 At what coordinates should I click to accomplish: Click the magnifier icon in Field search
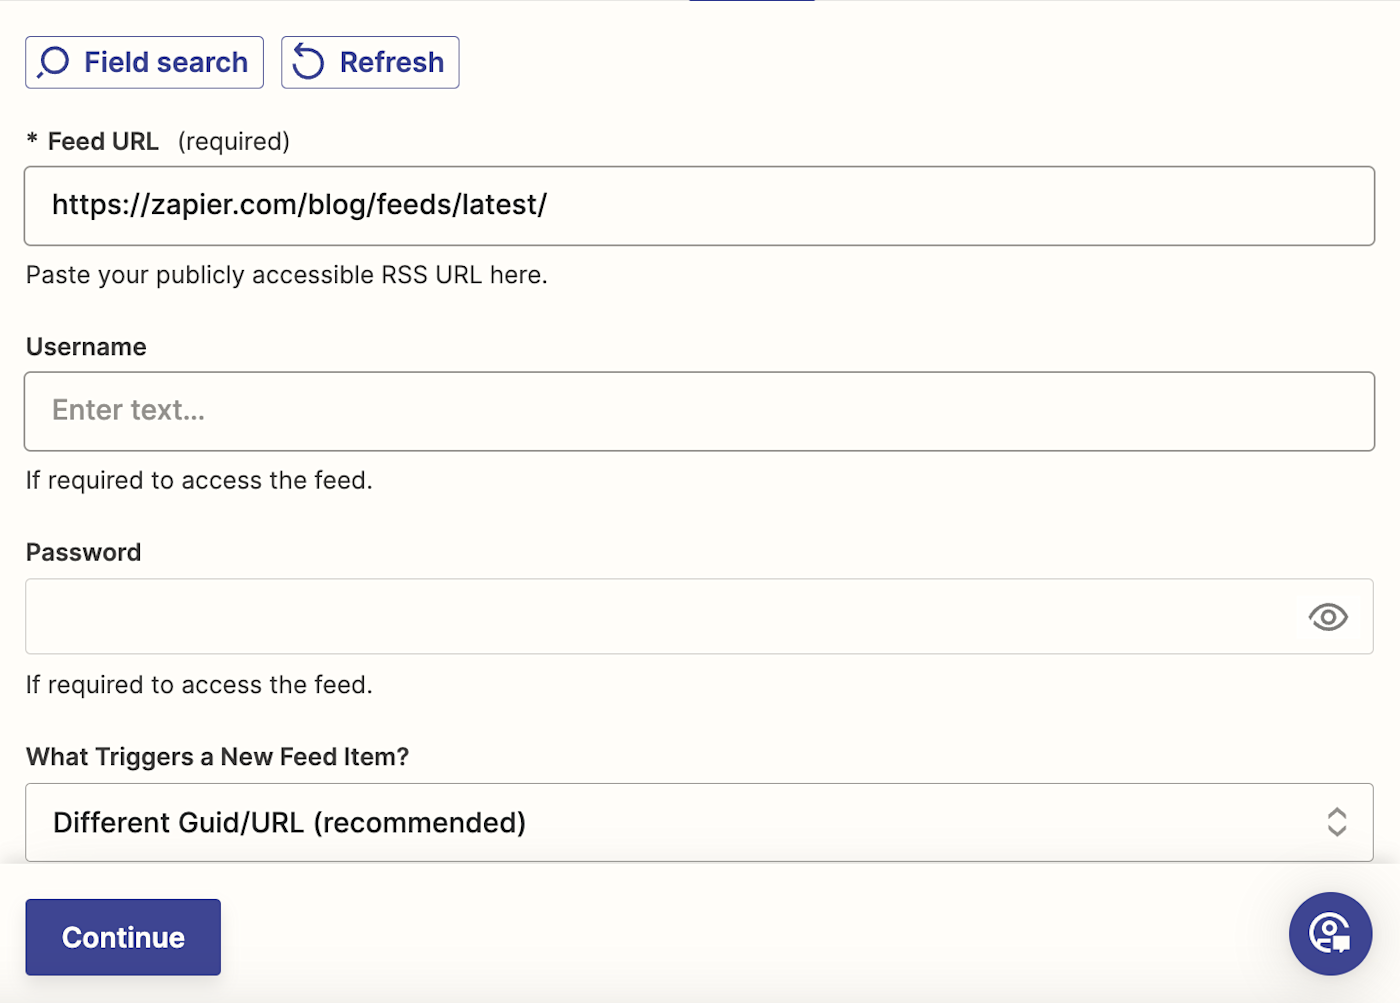coord(54,62)
